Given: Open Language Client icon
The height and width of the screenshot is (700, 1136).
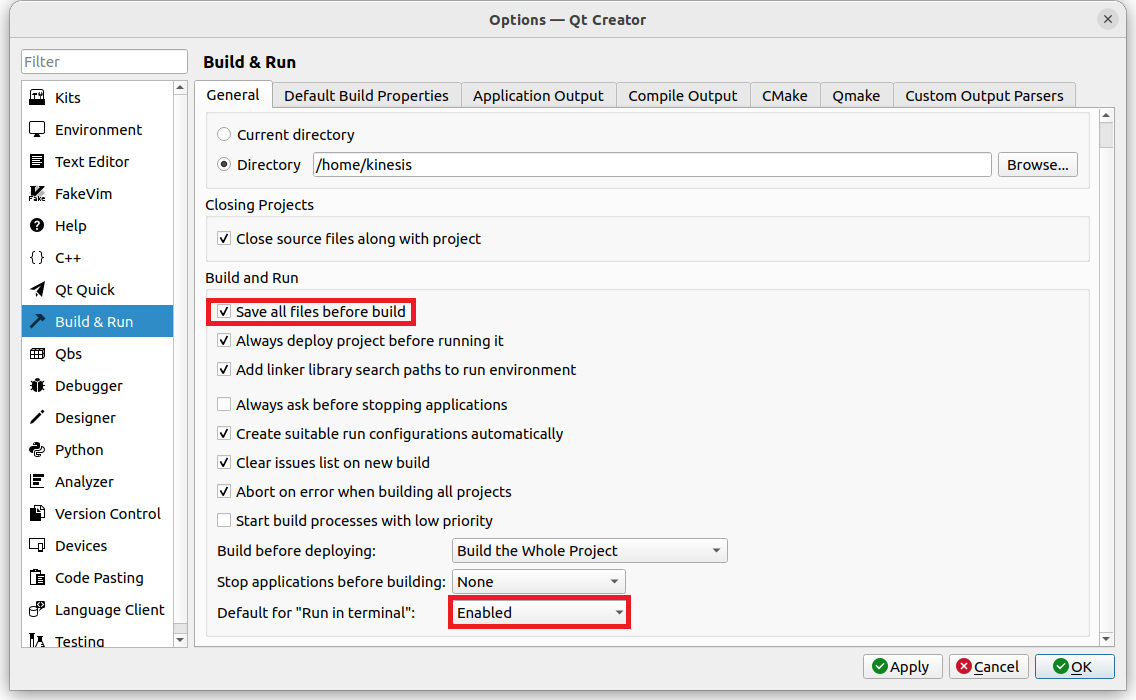Looking at the screenshot, I should 37,609.
